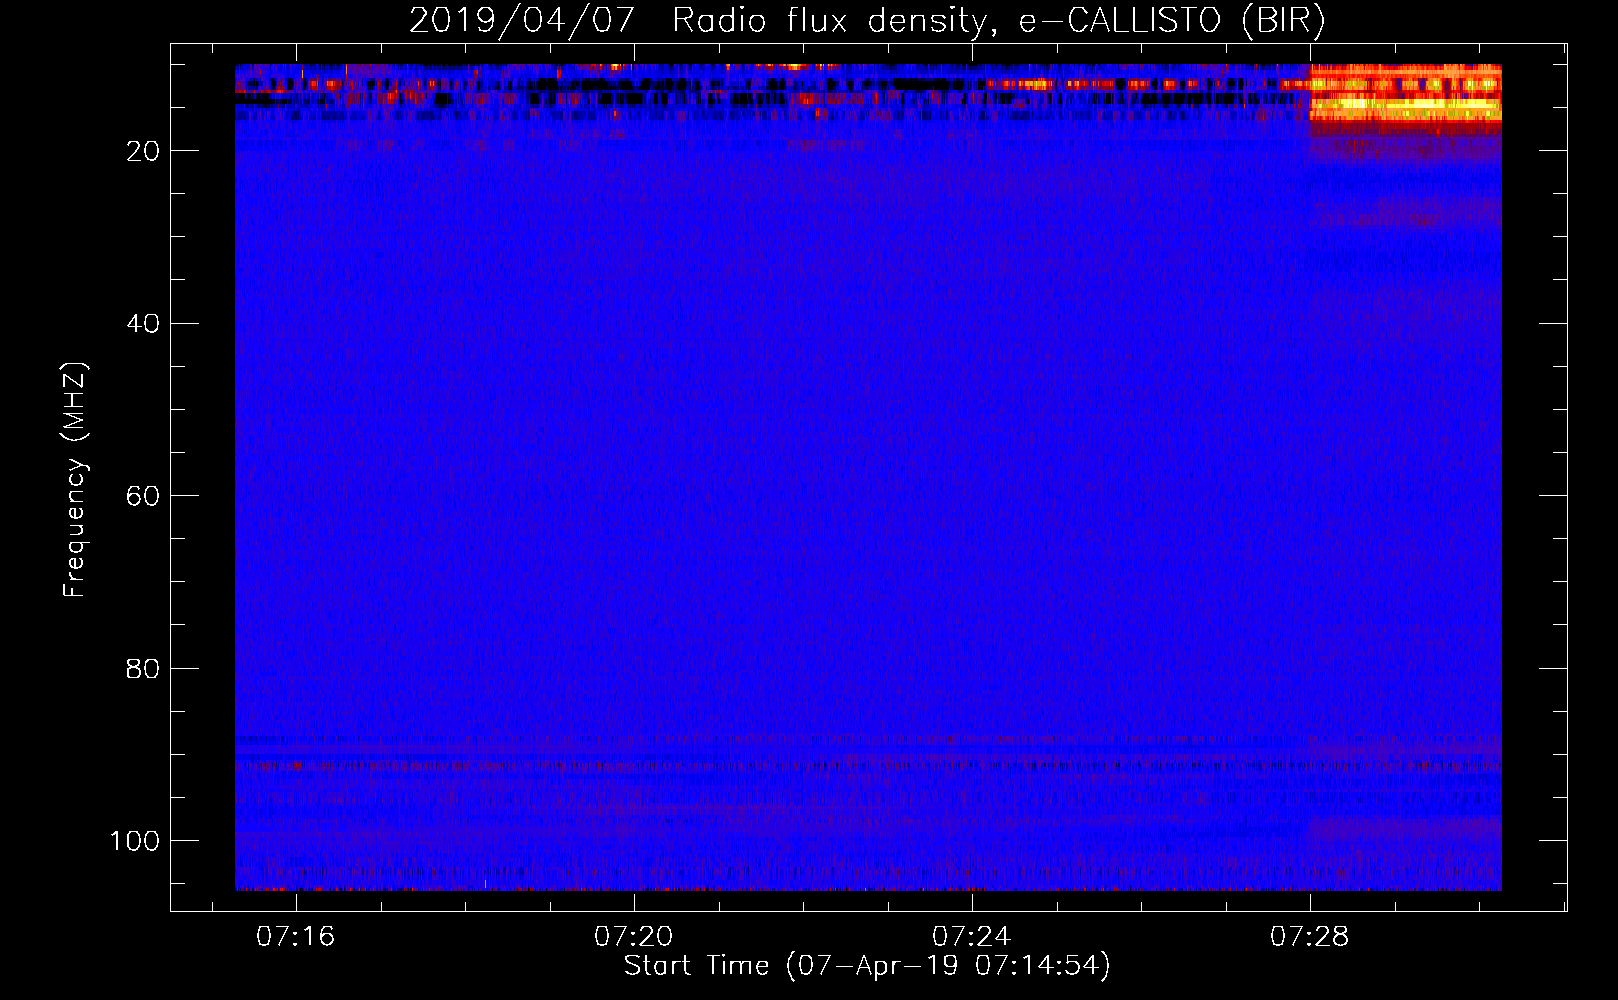Click the 07:24 time tick label

pos(971,937)
